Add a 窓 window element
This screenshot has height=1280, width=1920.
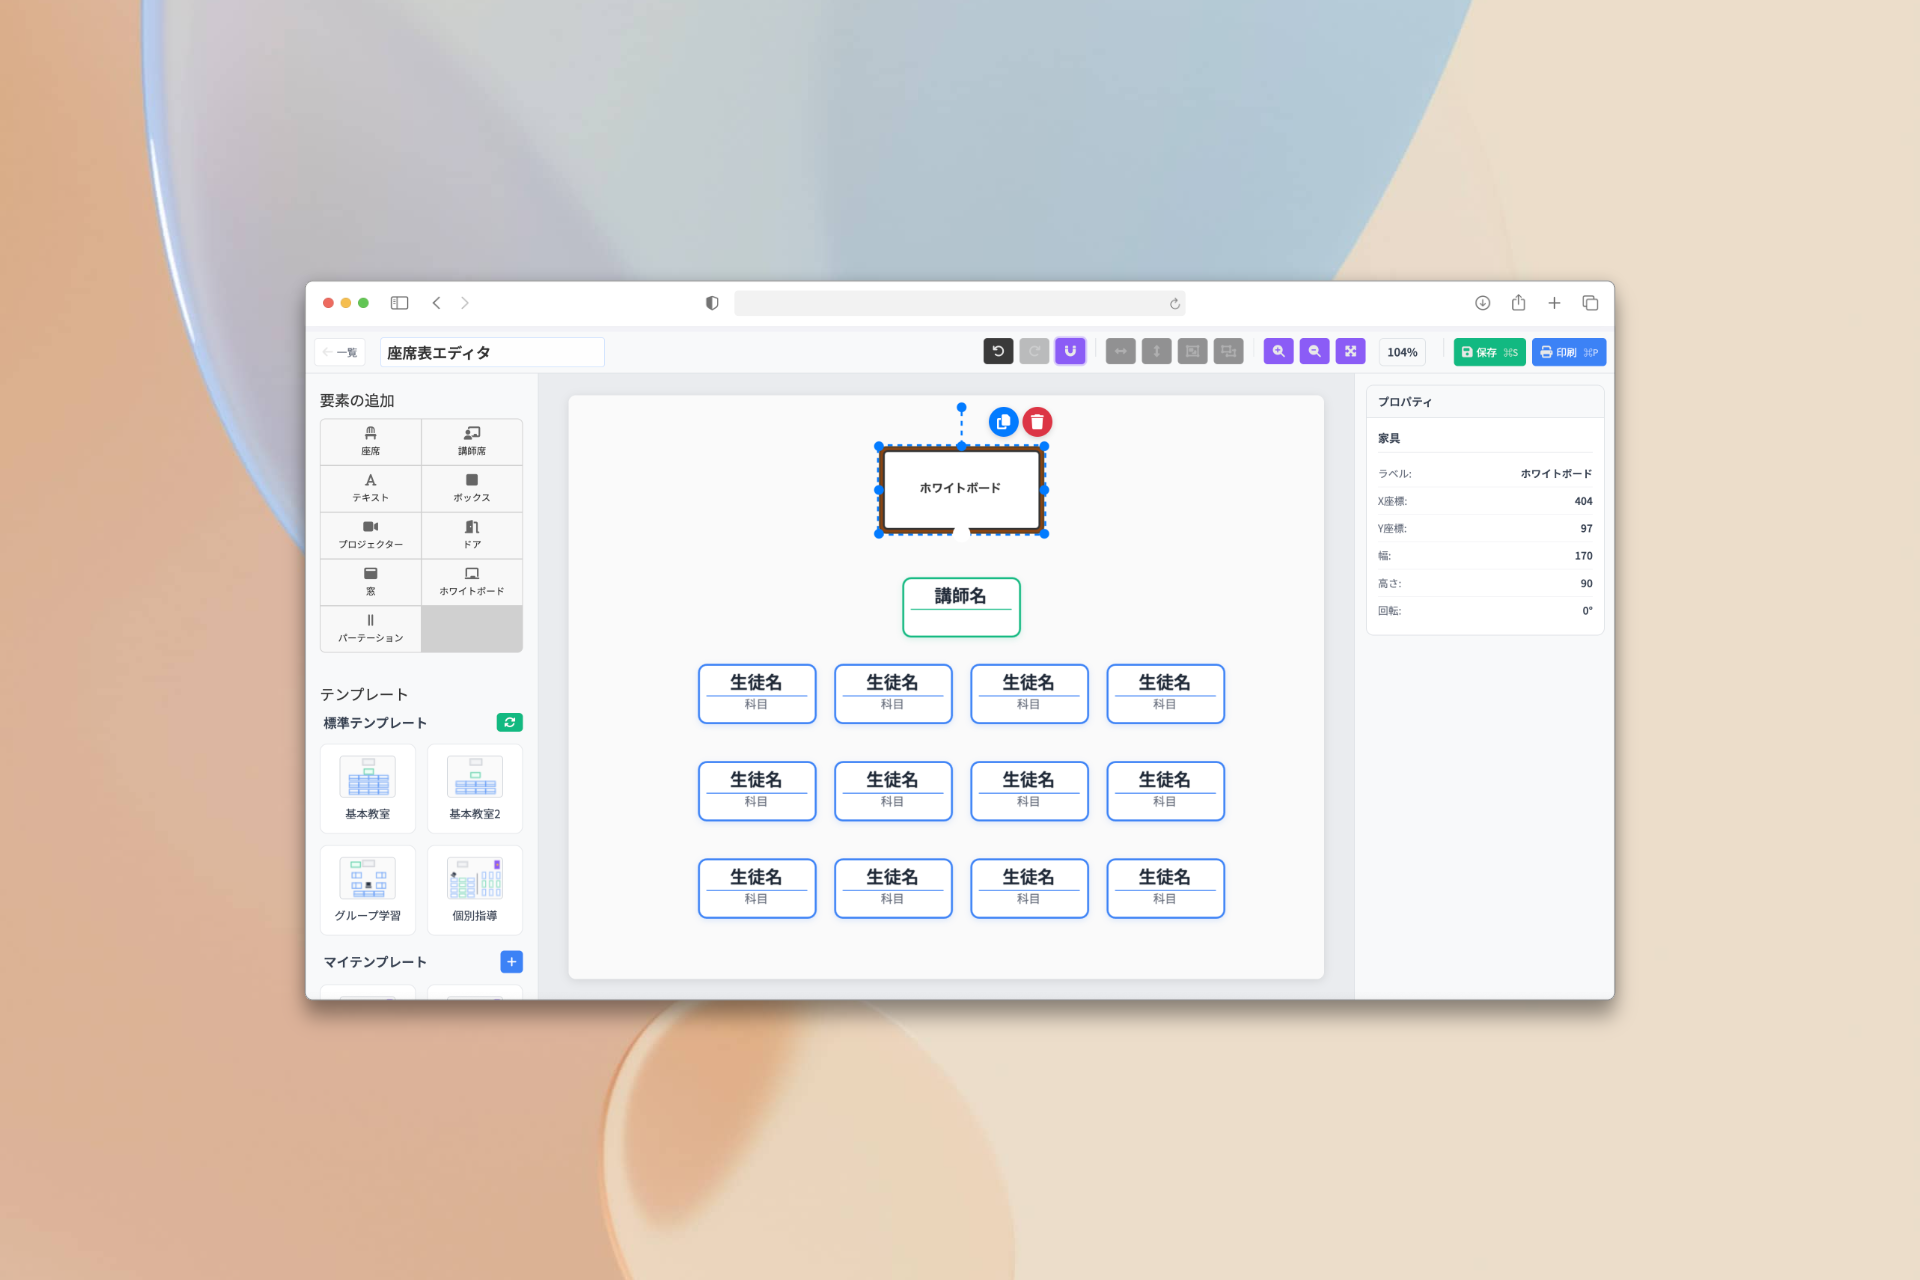370,582
